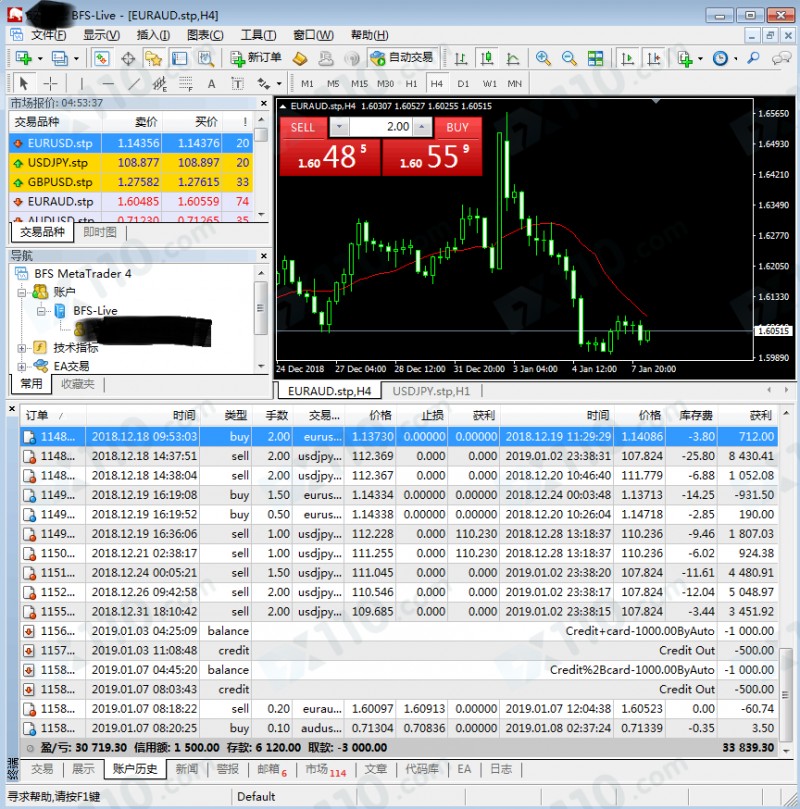Select the crosshair cursor tool
The image size is (800, 809).
click(50, 84)
